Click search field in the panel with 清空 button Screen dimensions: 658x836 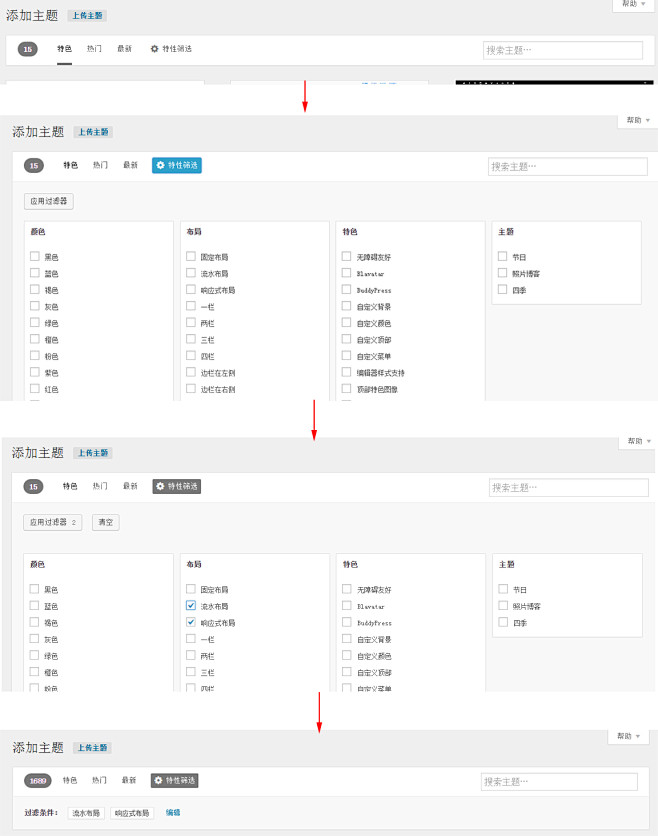pyautogui.click(x=568, y=487)
